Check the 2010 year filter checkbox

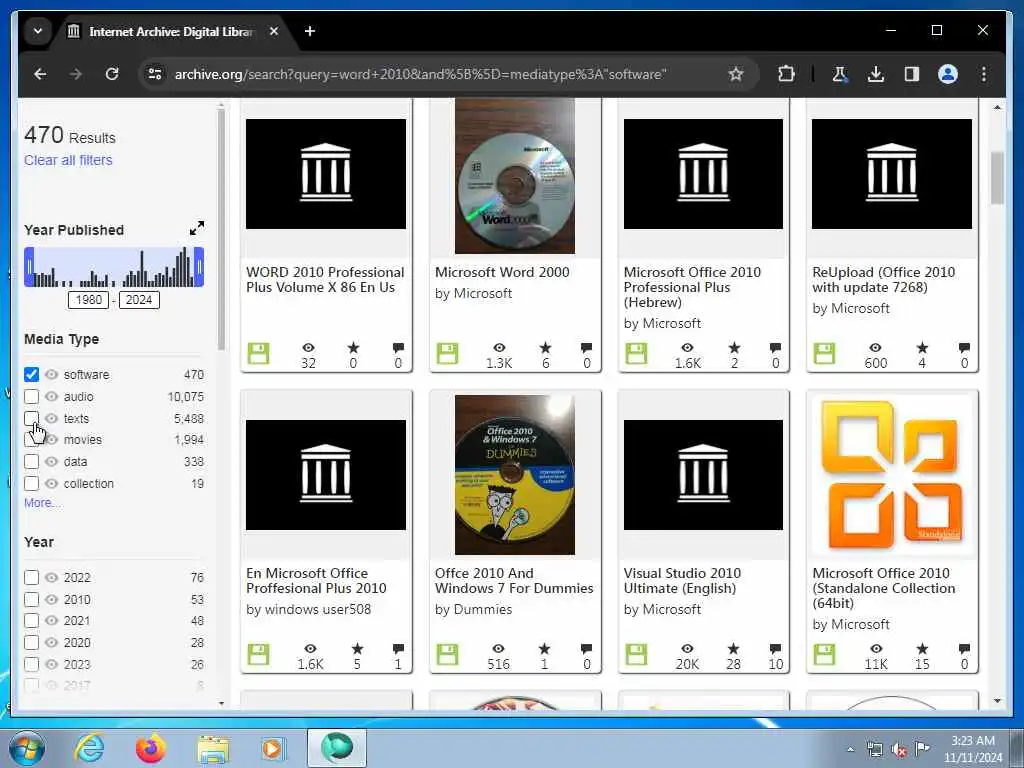coord(31,600)
